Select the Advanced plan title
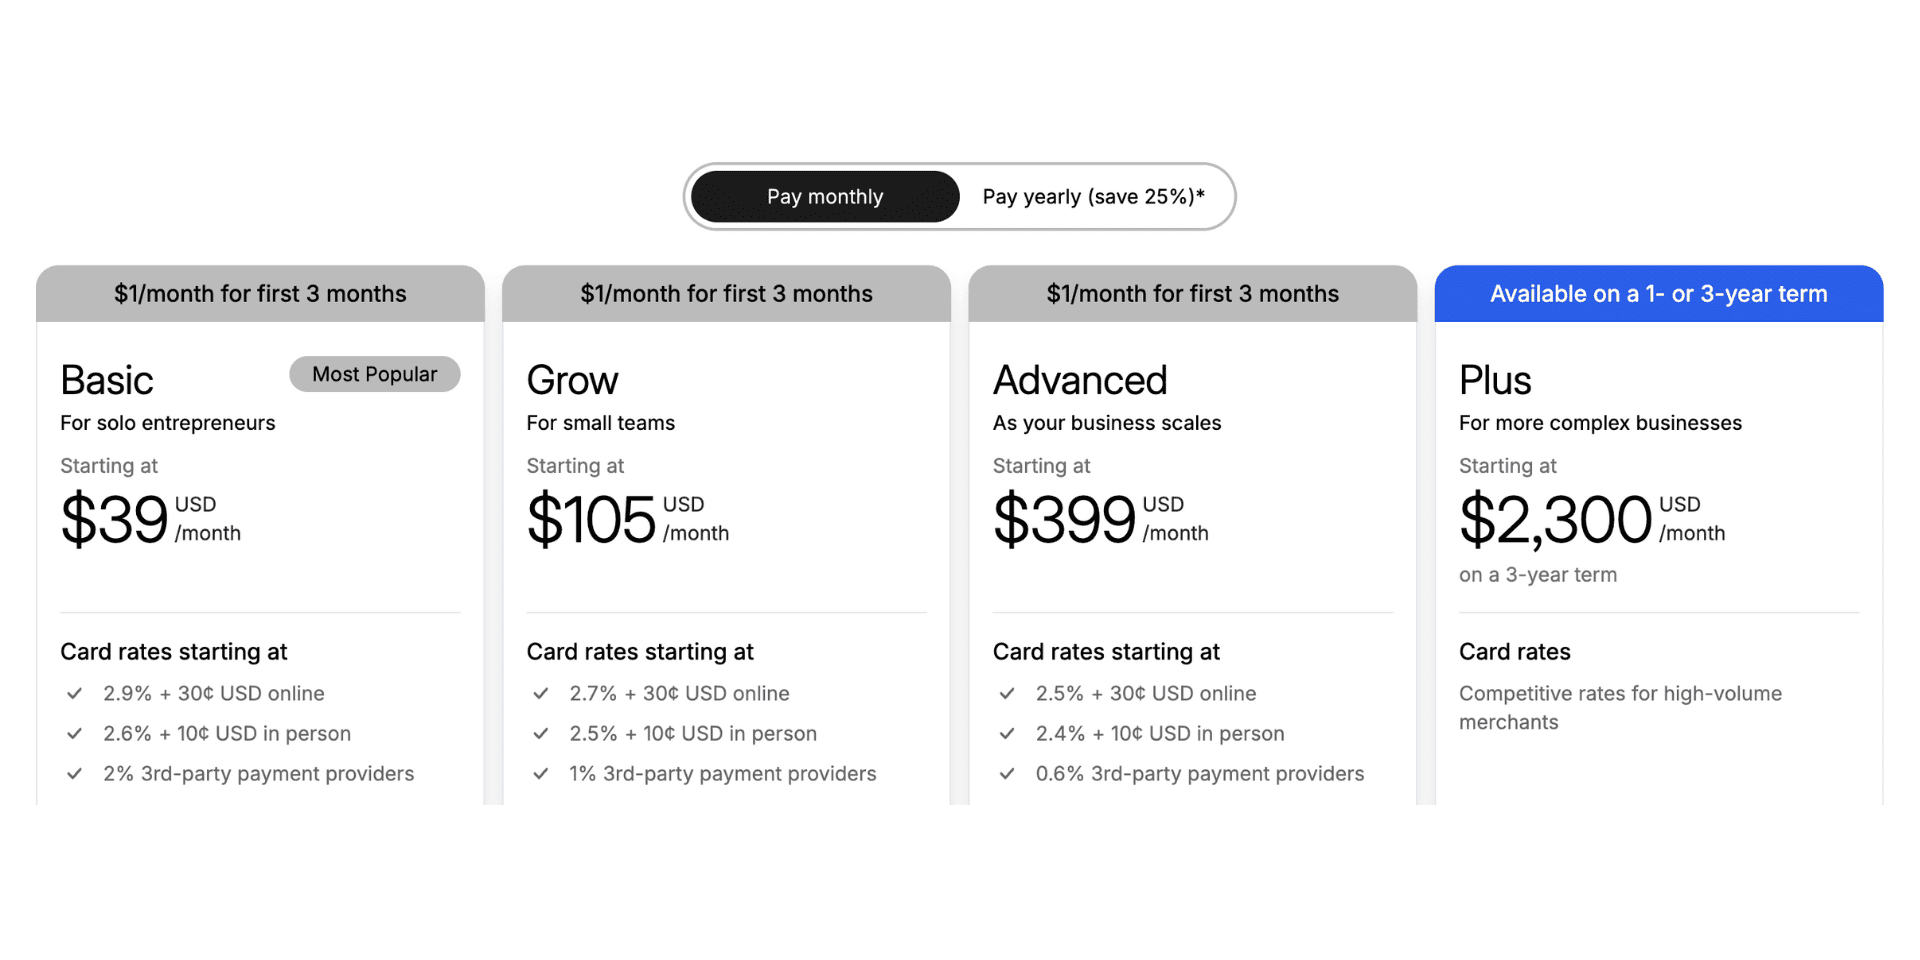 click(1080, 381)
